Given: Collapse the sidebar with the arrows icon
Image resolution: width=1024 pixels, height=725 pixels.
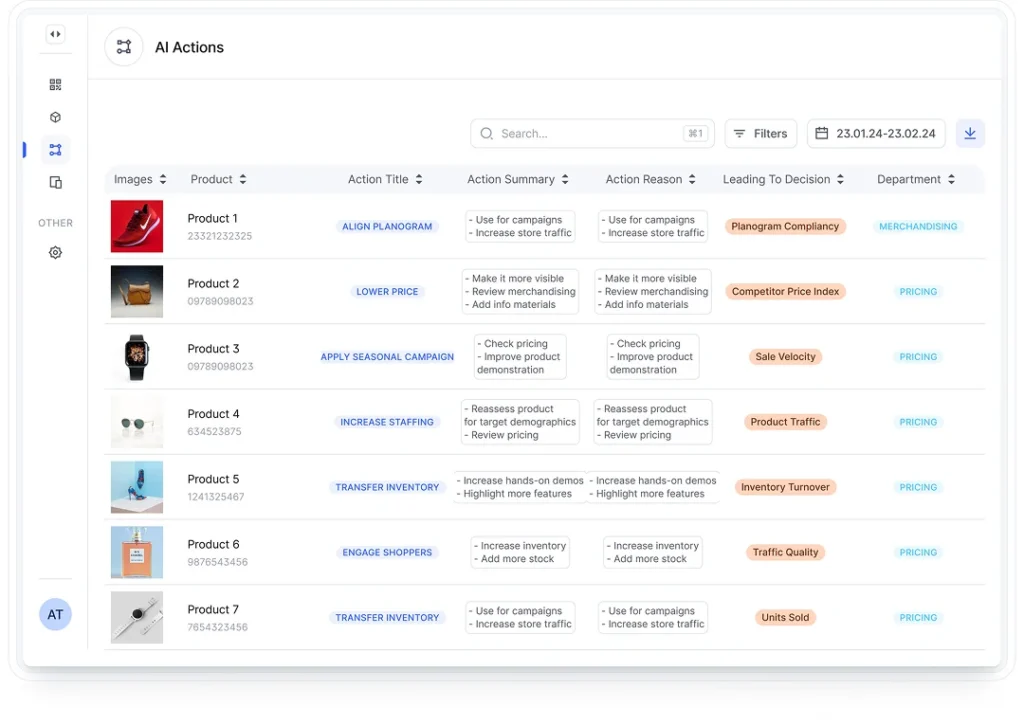Looking at the screenshot, I should pyautogui.click(x=55, y=34).
